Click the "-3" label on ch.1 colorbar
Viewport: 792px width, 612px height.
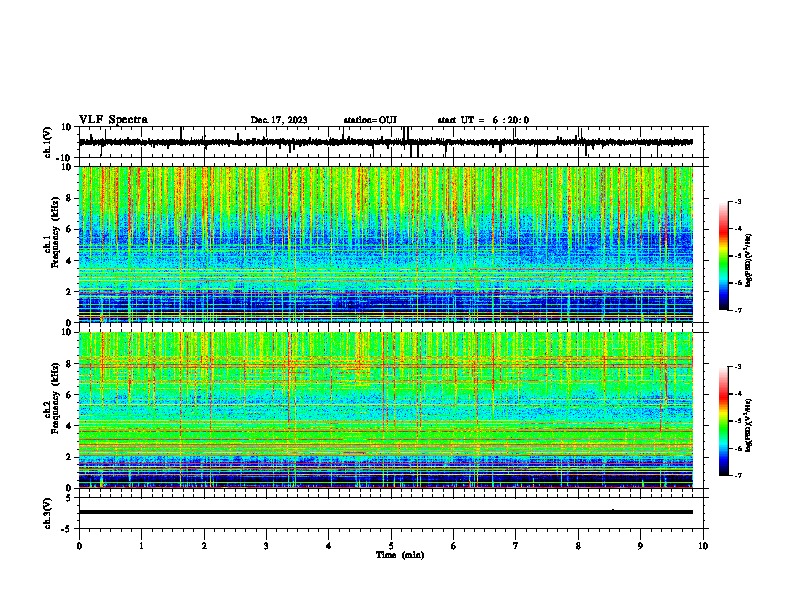738,201
